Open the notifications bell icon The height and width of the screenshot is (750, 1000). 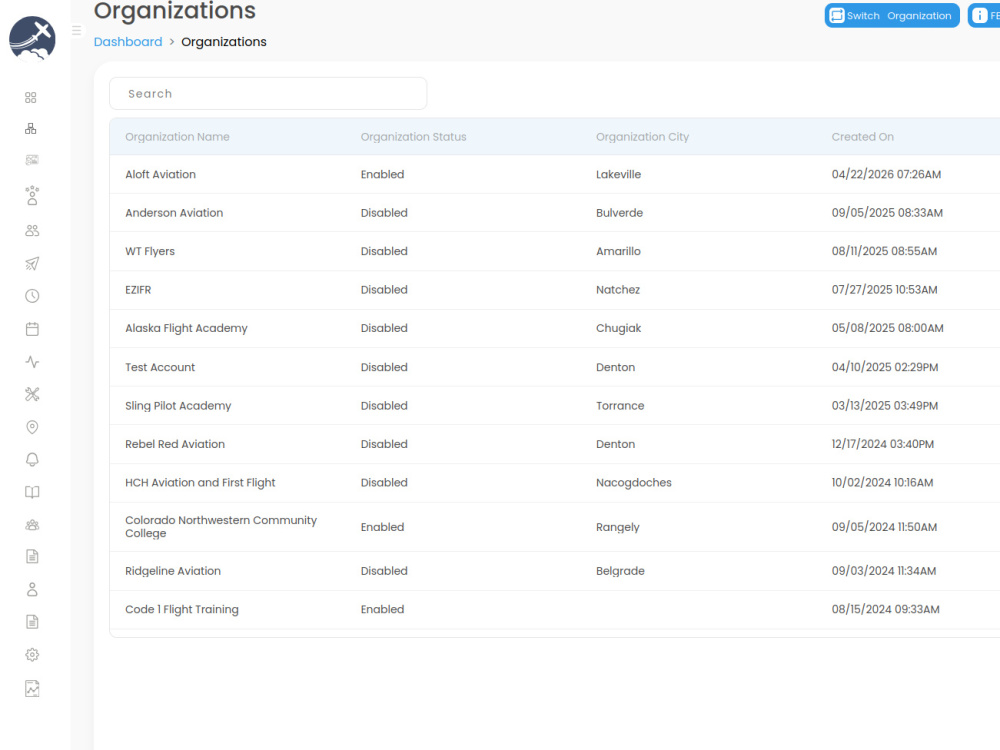[32, 460]
